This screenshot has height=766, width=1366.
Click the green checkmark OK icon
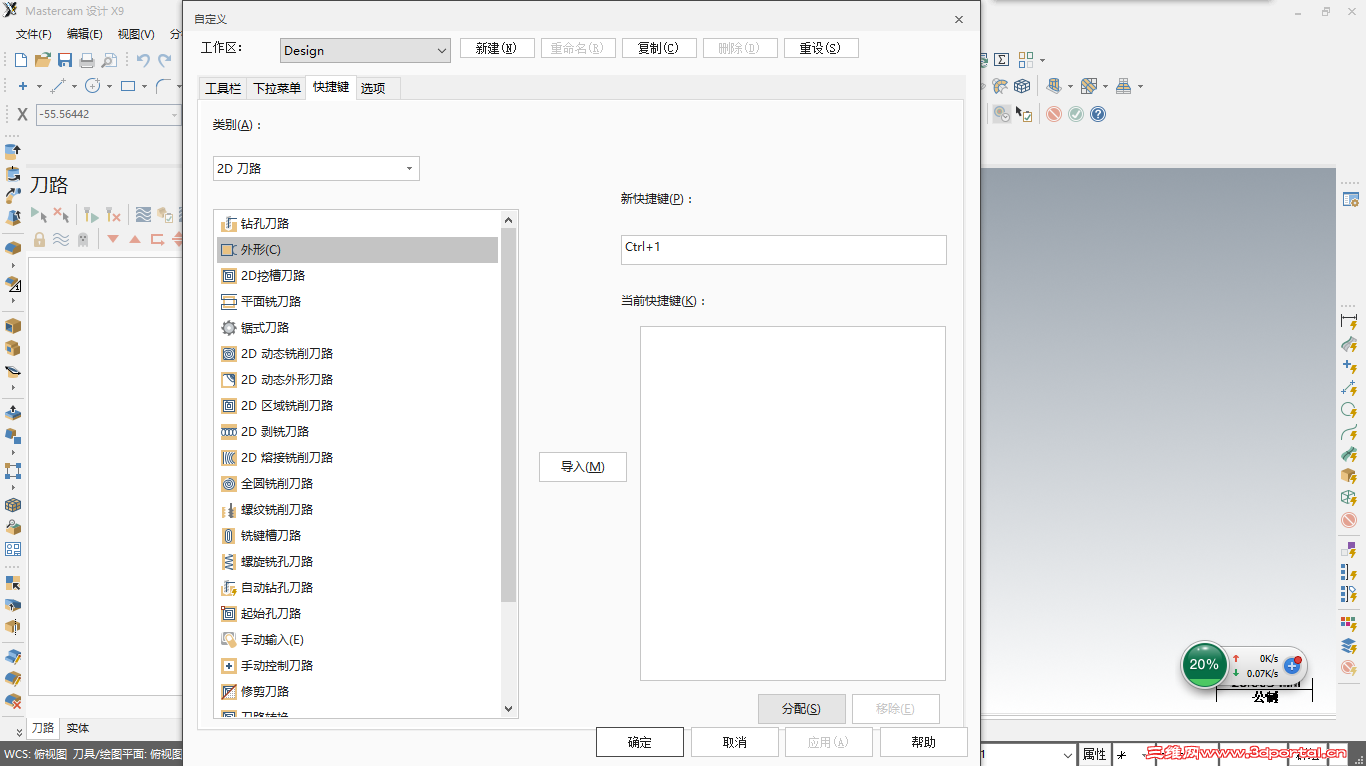[x=1076, y=114]
